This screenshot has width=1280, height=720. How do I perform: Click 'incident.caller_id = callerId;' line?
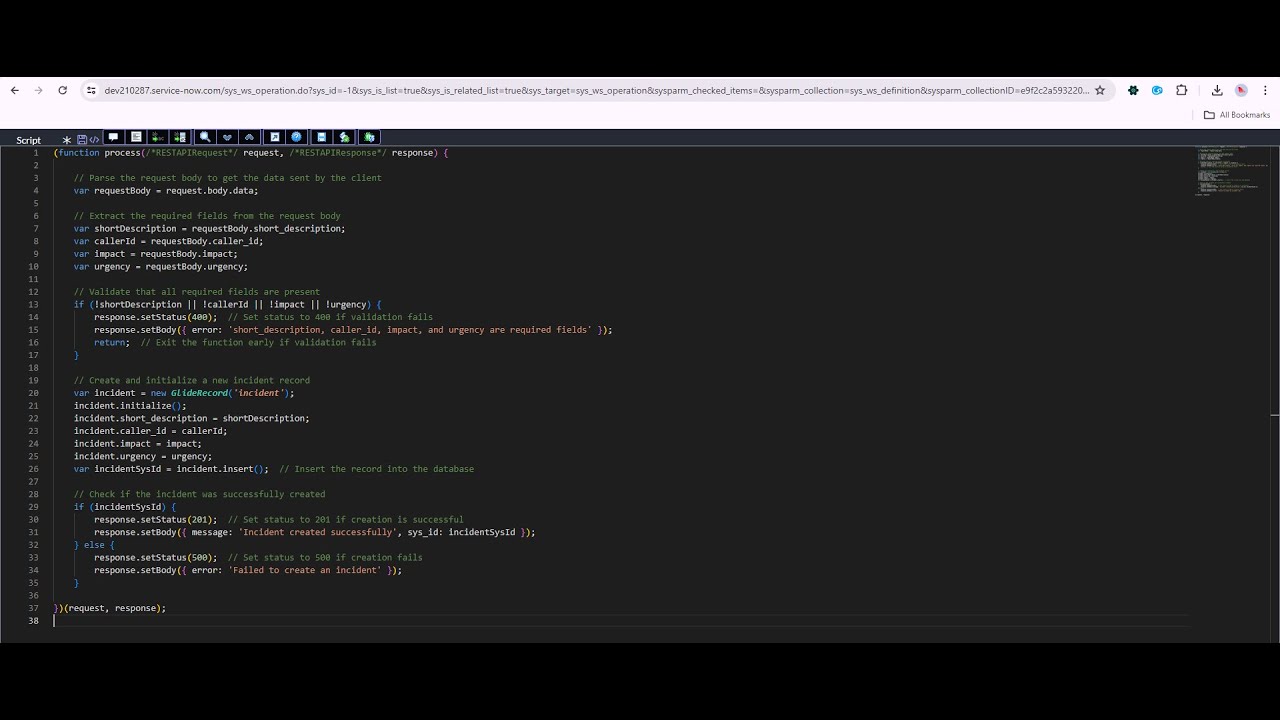coord(150,431)
